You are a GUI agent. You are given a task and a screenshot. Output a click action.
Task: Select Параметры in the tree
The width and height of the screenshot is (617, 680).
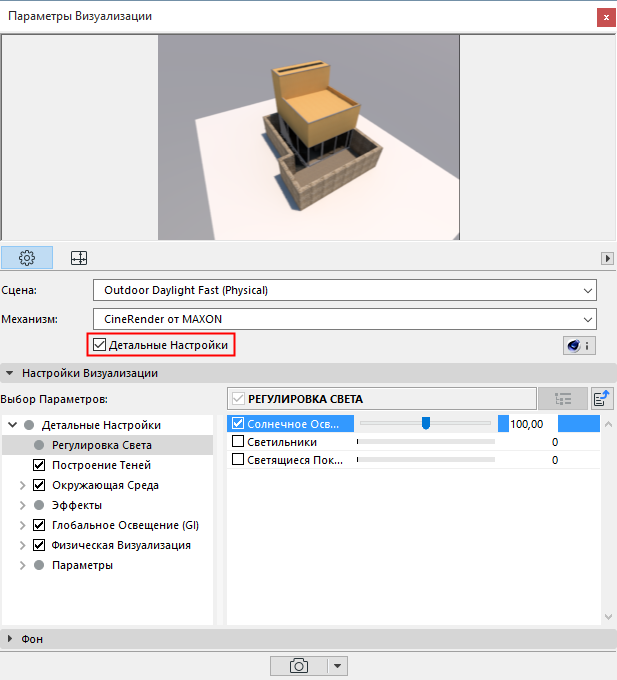click(x=82, y=565)
